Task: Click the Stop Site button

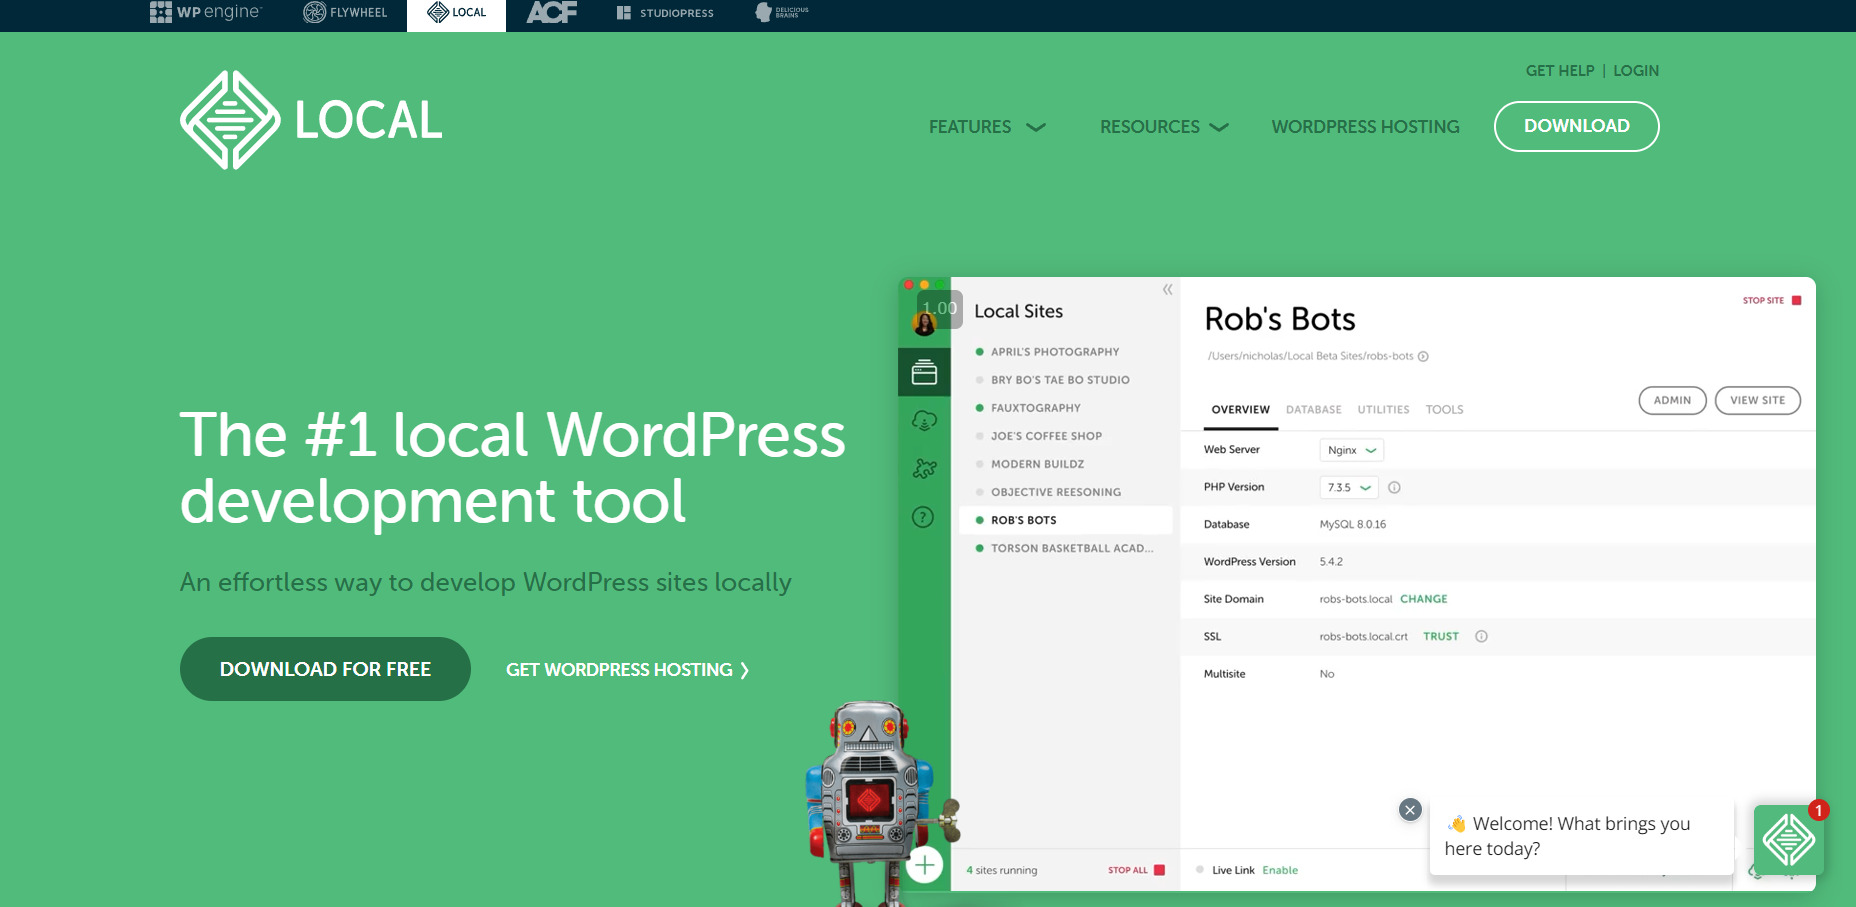Action: coord(1771,300)
